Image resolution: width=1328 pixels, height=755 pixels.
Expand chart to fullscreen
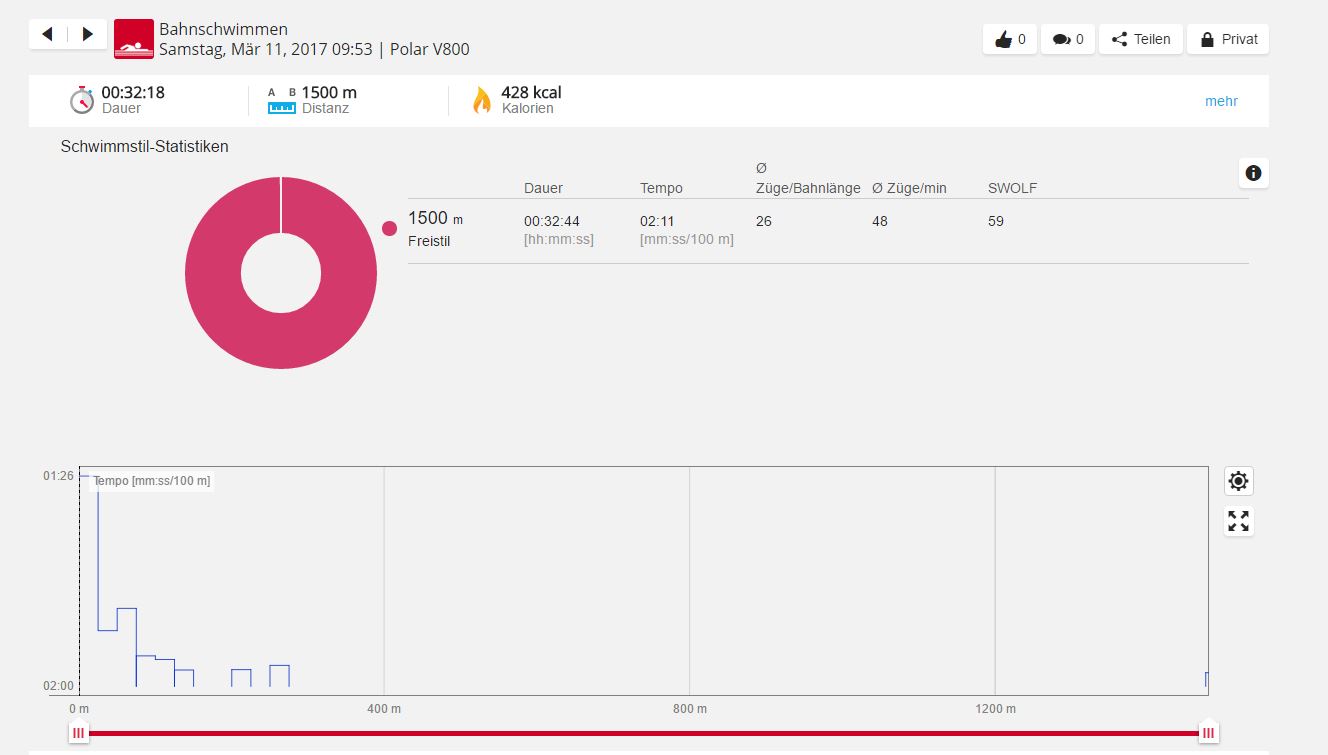pos(1238,521)
